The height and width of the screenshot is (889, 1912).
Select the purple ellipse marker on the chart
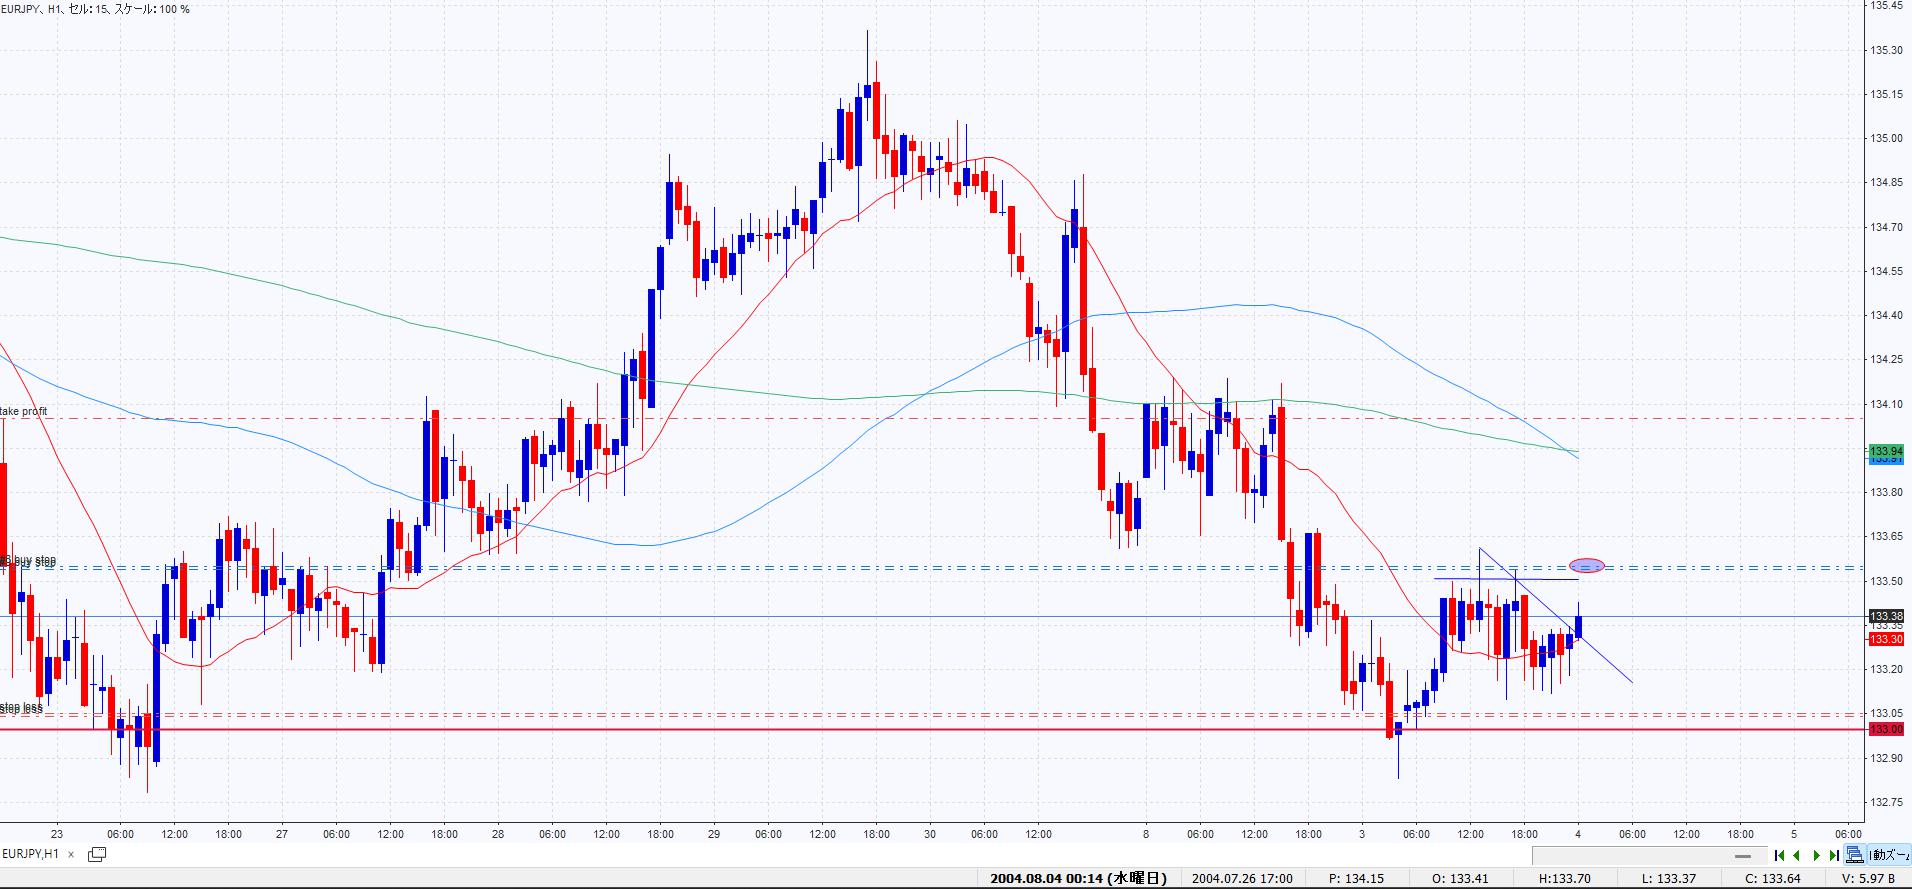click(x=1587, y=566)
